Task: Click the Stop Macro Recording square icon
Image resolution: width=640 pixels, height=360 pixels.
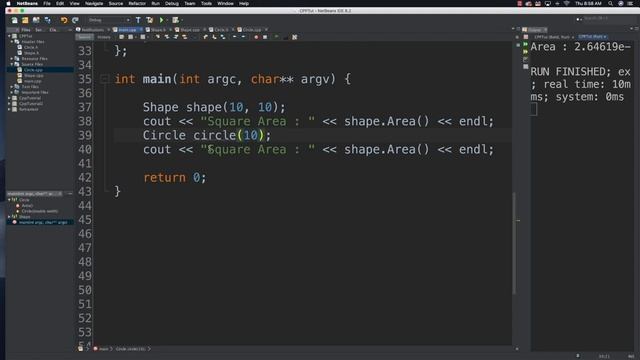Action: (x=265, y=37)
